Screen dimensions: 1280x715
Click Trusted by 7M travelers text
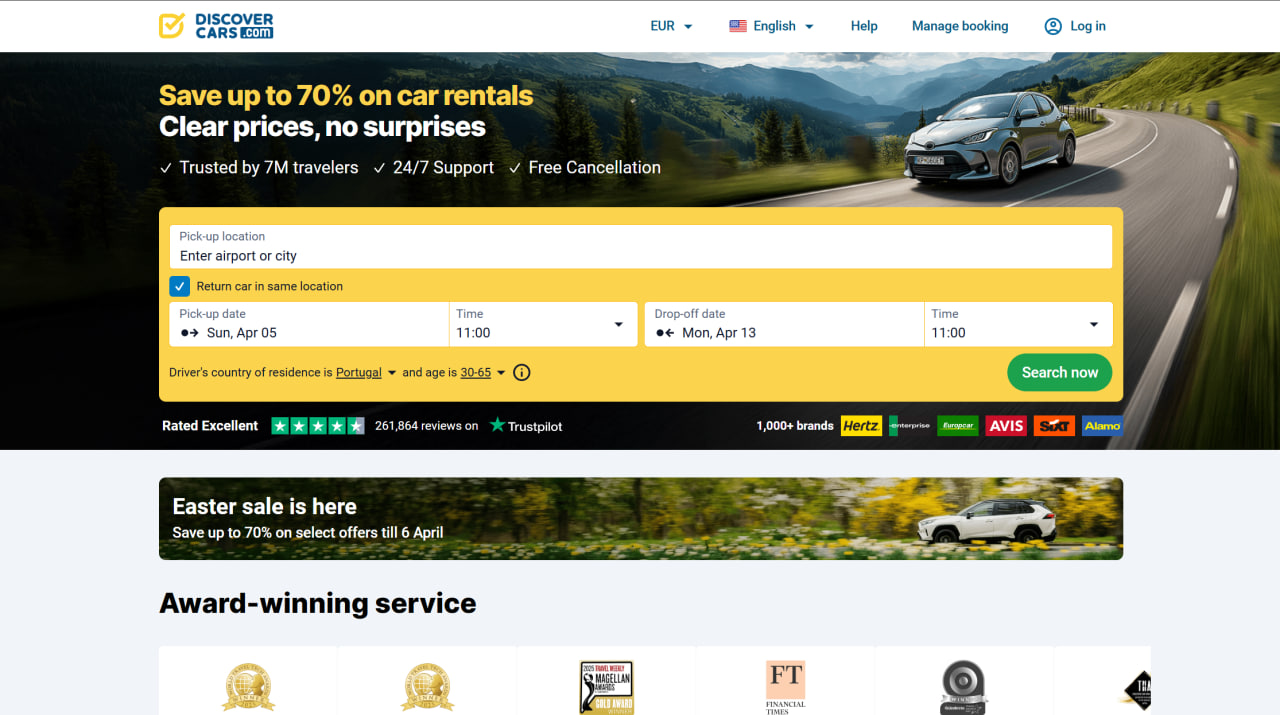(x=268, y=168)
